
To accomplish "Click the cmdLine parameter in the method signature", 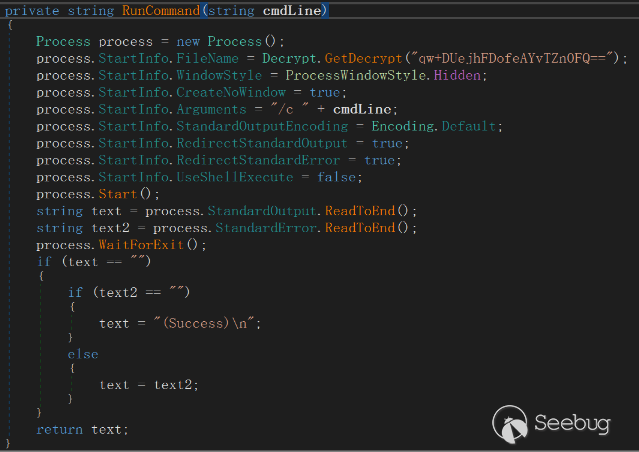I will click(292, 11).
